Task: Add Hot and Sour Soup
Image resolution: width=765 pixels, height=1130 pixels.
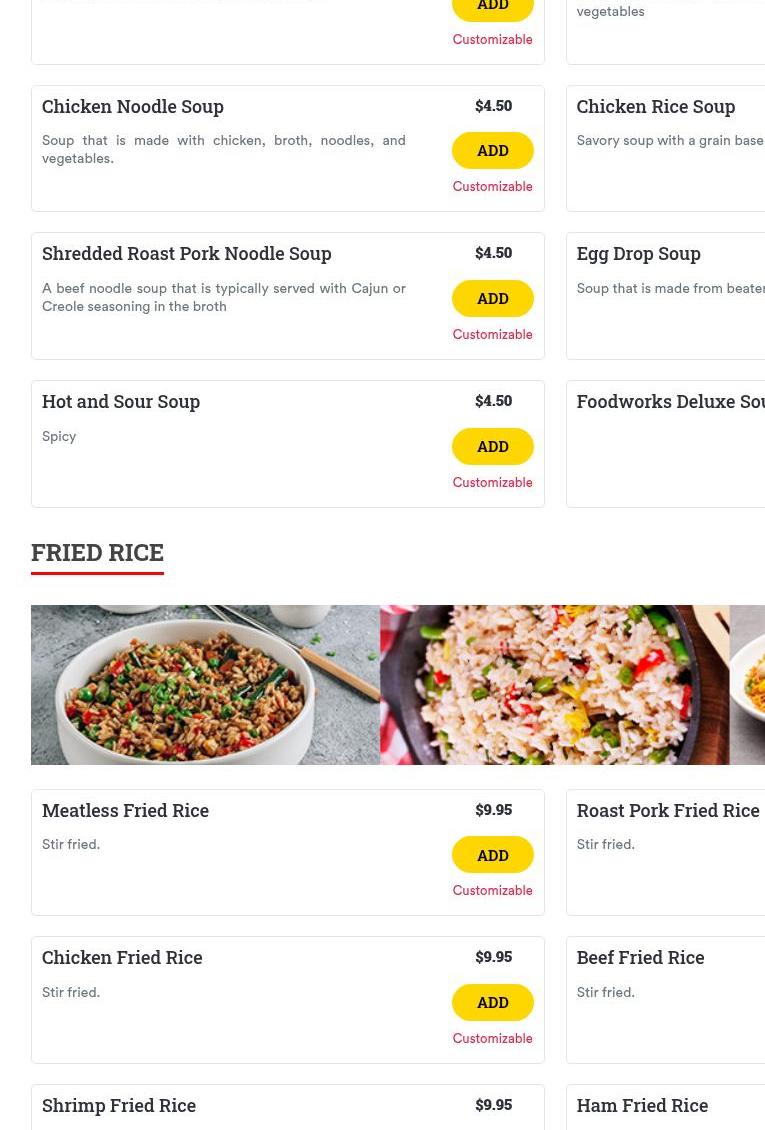Action: (x=492, y=446)
